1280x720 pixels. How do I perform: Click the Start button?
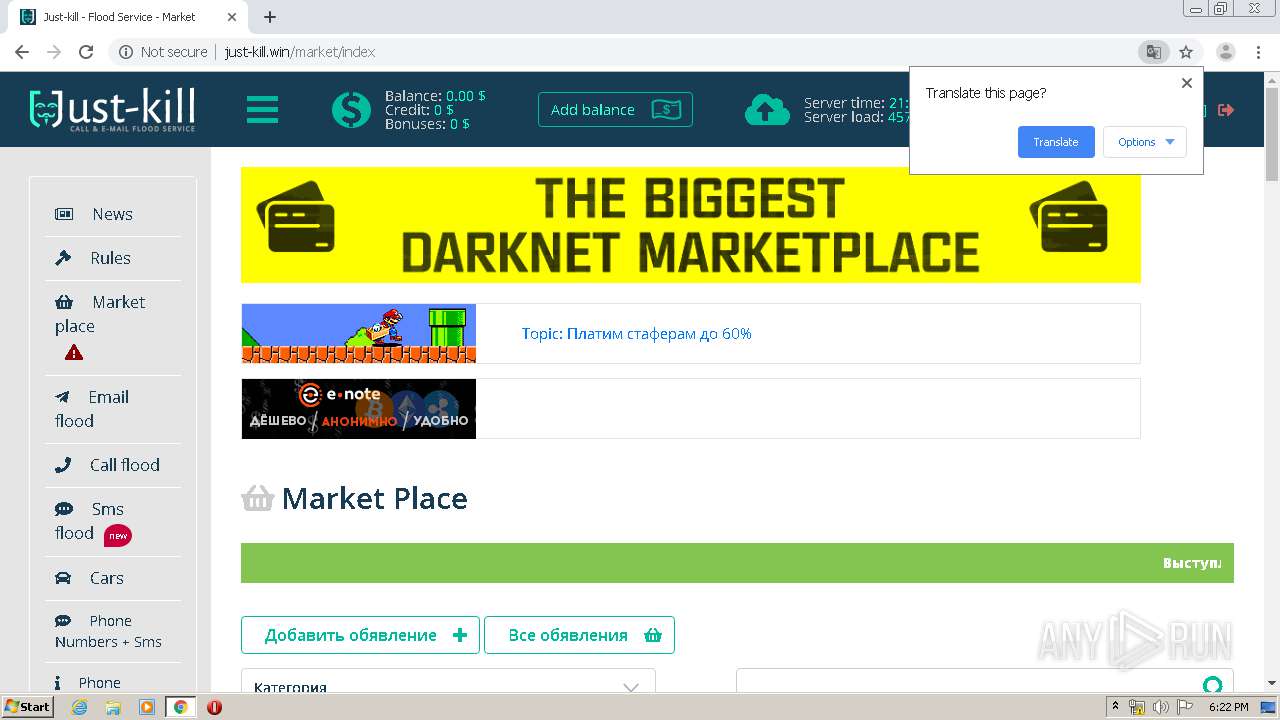pyautogui.click(x=28, y=707)
